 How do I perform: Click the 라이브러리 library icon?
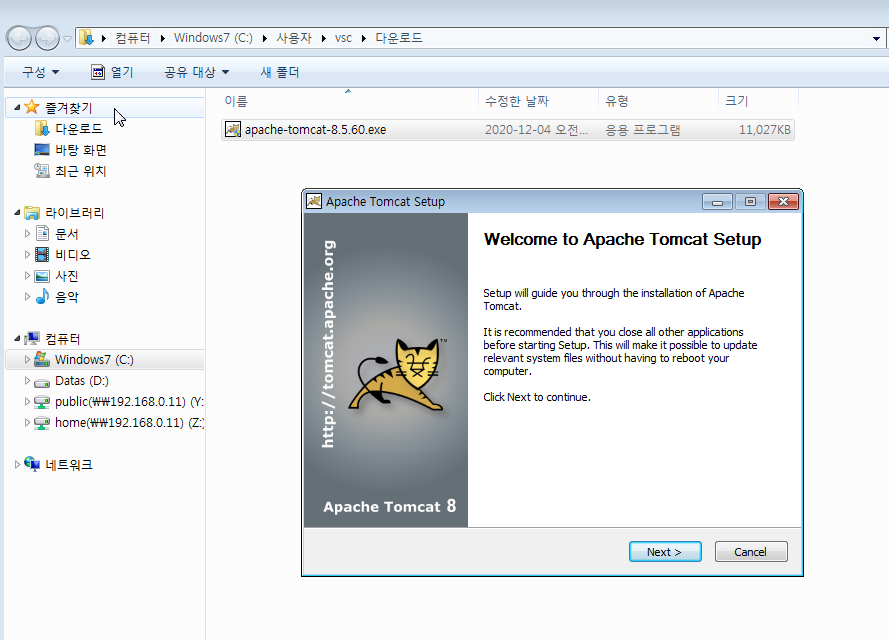pyautogui.click(x=32, y=213)
